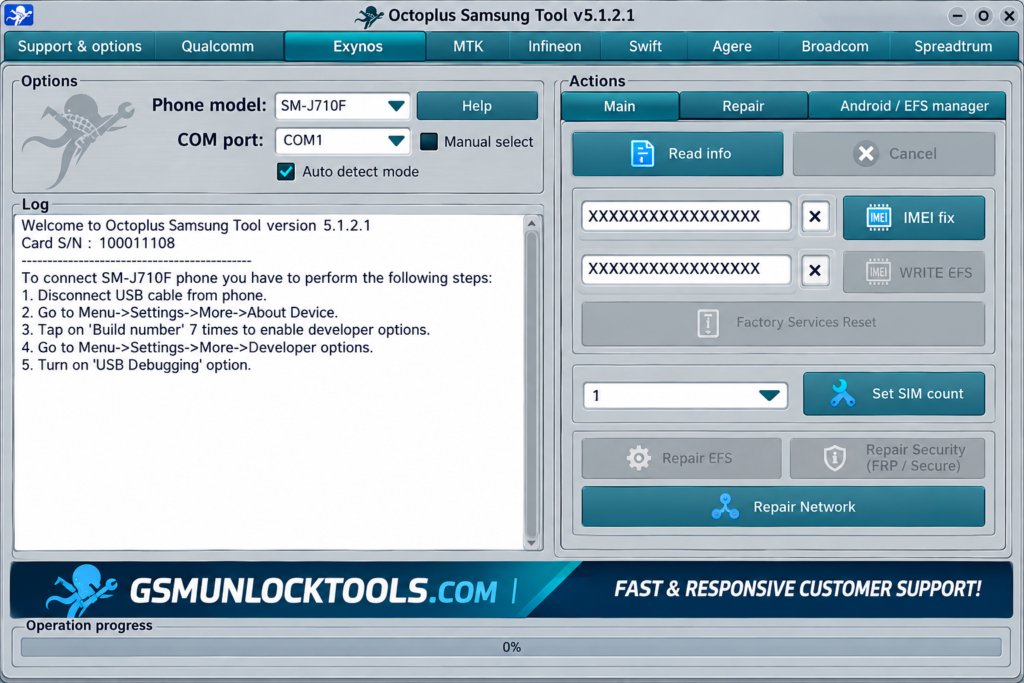Image resolution: width=1024 pixels, height=683 pixels.
Task: Toggle the Manual select checkbox
Action: (x=428, y=142)
